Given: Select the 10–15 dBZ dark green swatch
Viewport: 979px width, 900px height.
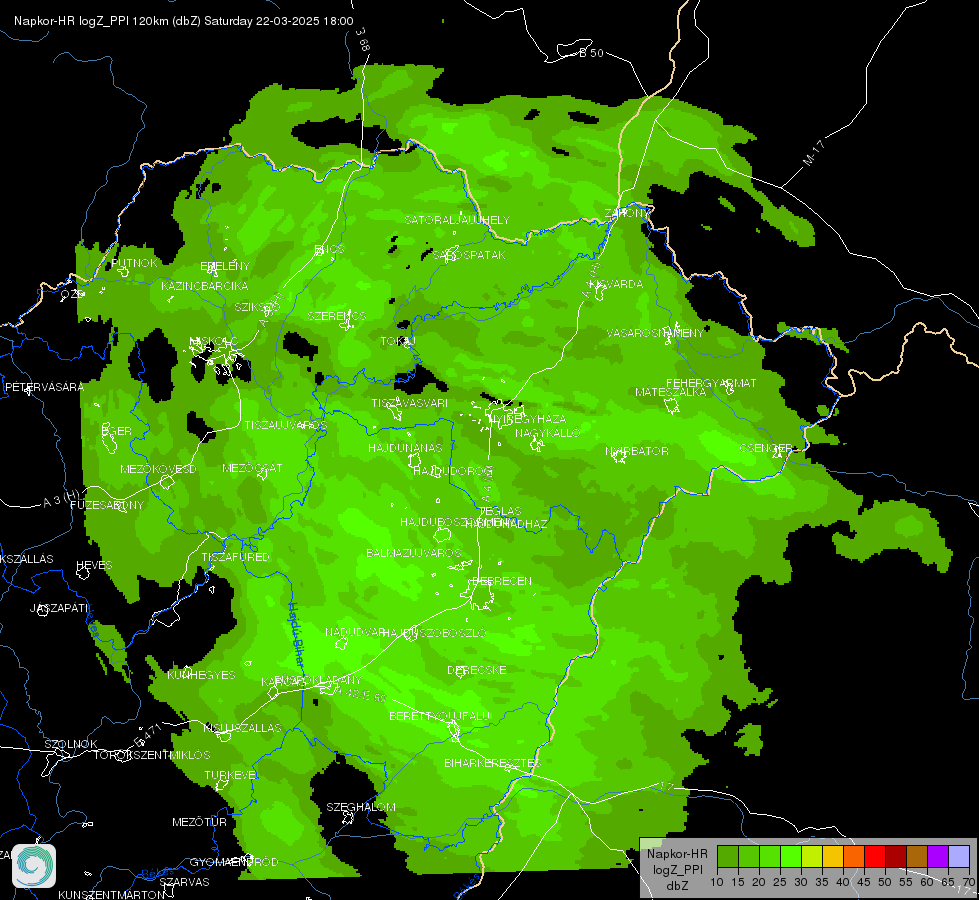Looking at the screenshot, I should click(x=727, y=856).
